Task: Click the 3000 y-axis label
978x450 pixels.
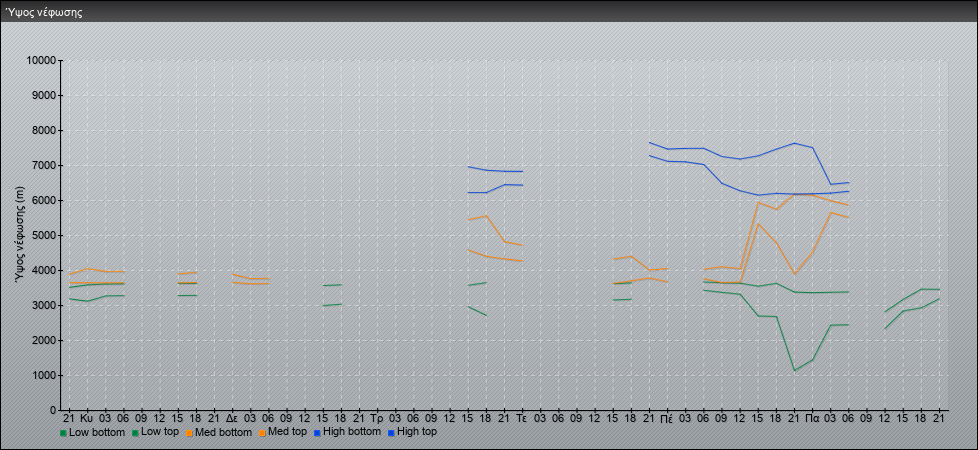Action: (x=44, y=305)
